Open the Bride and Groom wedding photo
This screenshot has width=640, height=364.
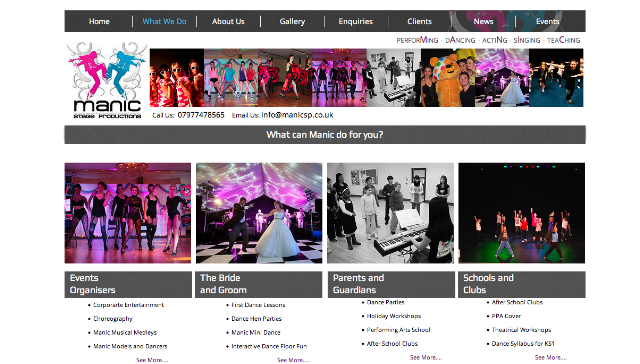pos(259,213)
